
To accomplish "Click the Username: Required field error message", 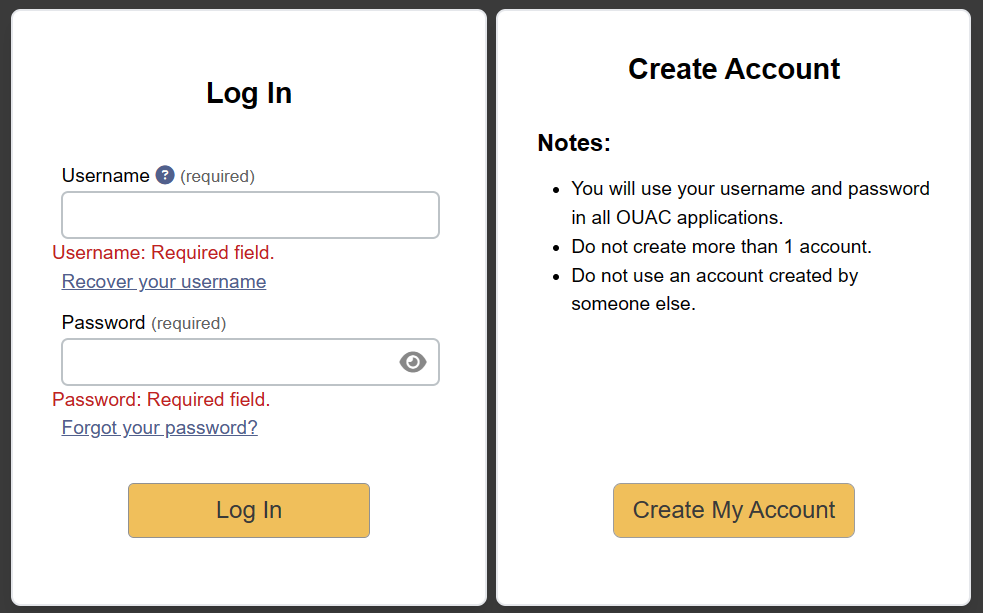I will coord(163,253).
